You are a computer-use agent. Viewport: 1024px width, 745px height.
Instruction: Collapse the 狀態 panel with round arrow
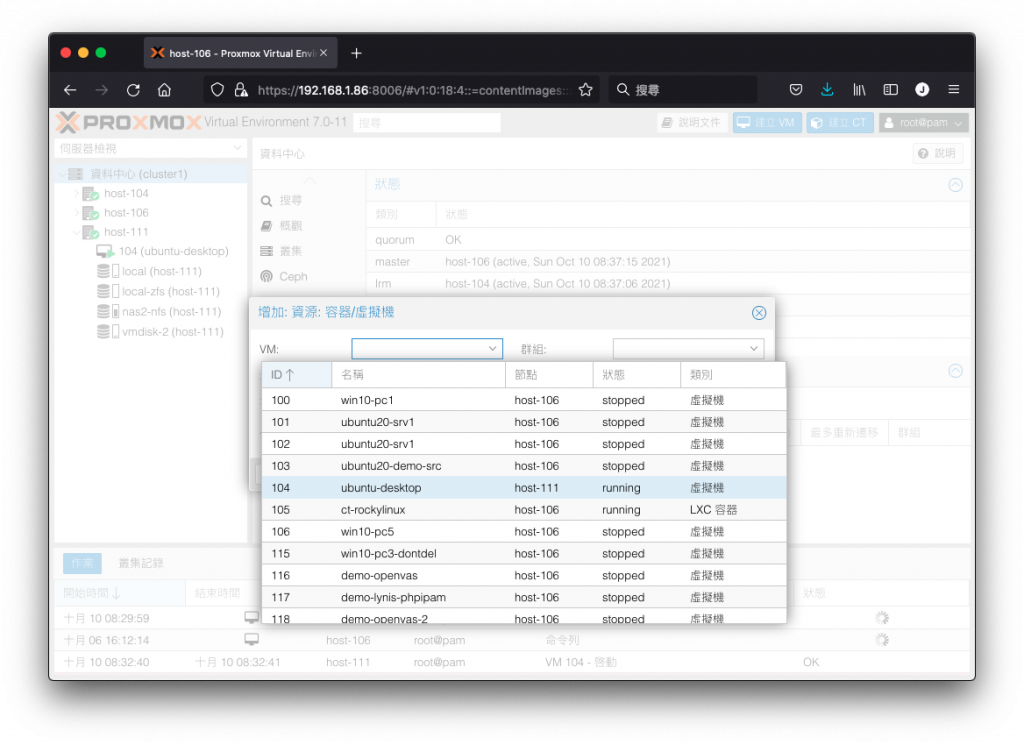[955, 185]
